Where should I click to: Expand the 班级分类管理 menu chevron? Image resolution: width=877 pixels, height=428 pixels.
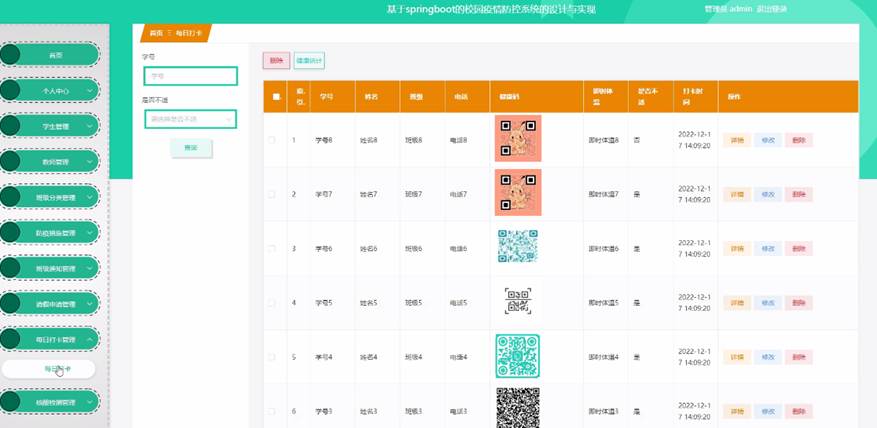tap(90, 197)
